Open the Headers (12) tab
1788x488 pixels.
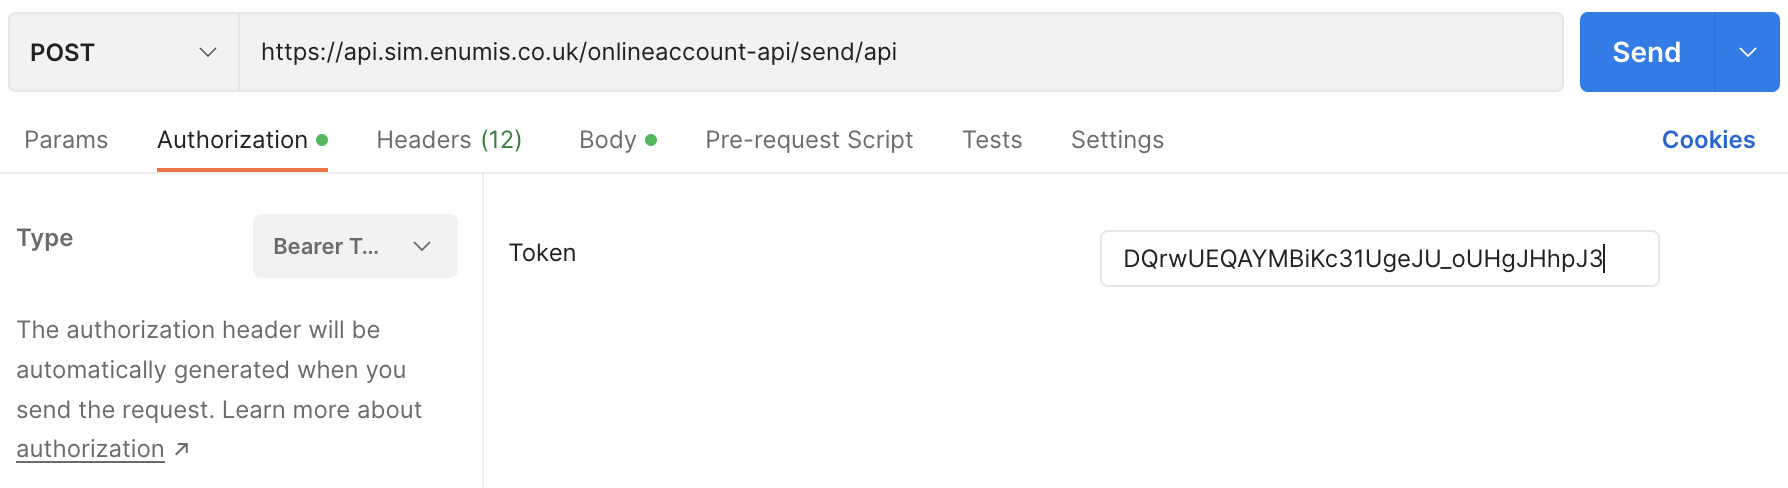[449, 140]
